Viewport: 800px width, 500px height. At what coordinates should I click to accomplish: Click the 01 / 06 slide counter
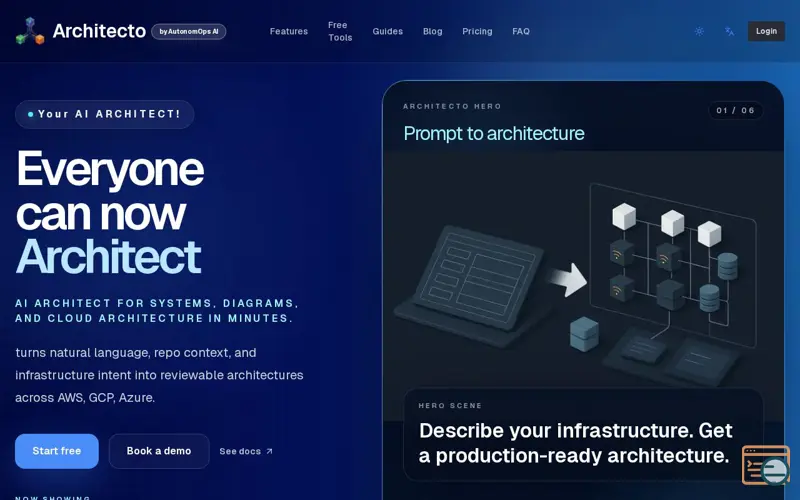[x=735, y=111]
